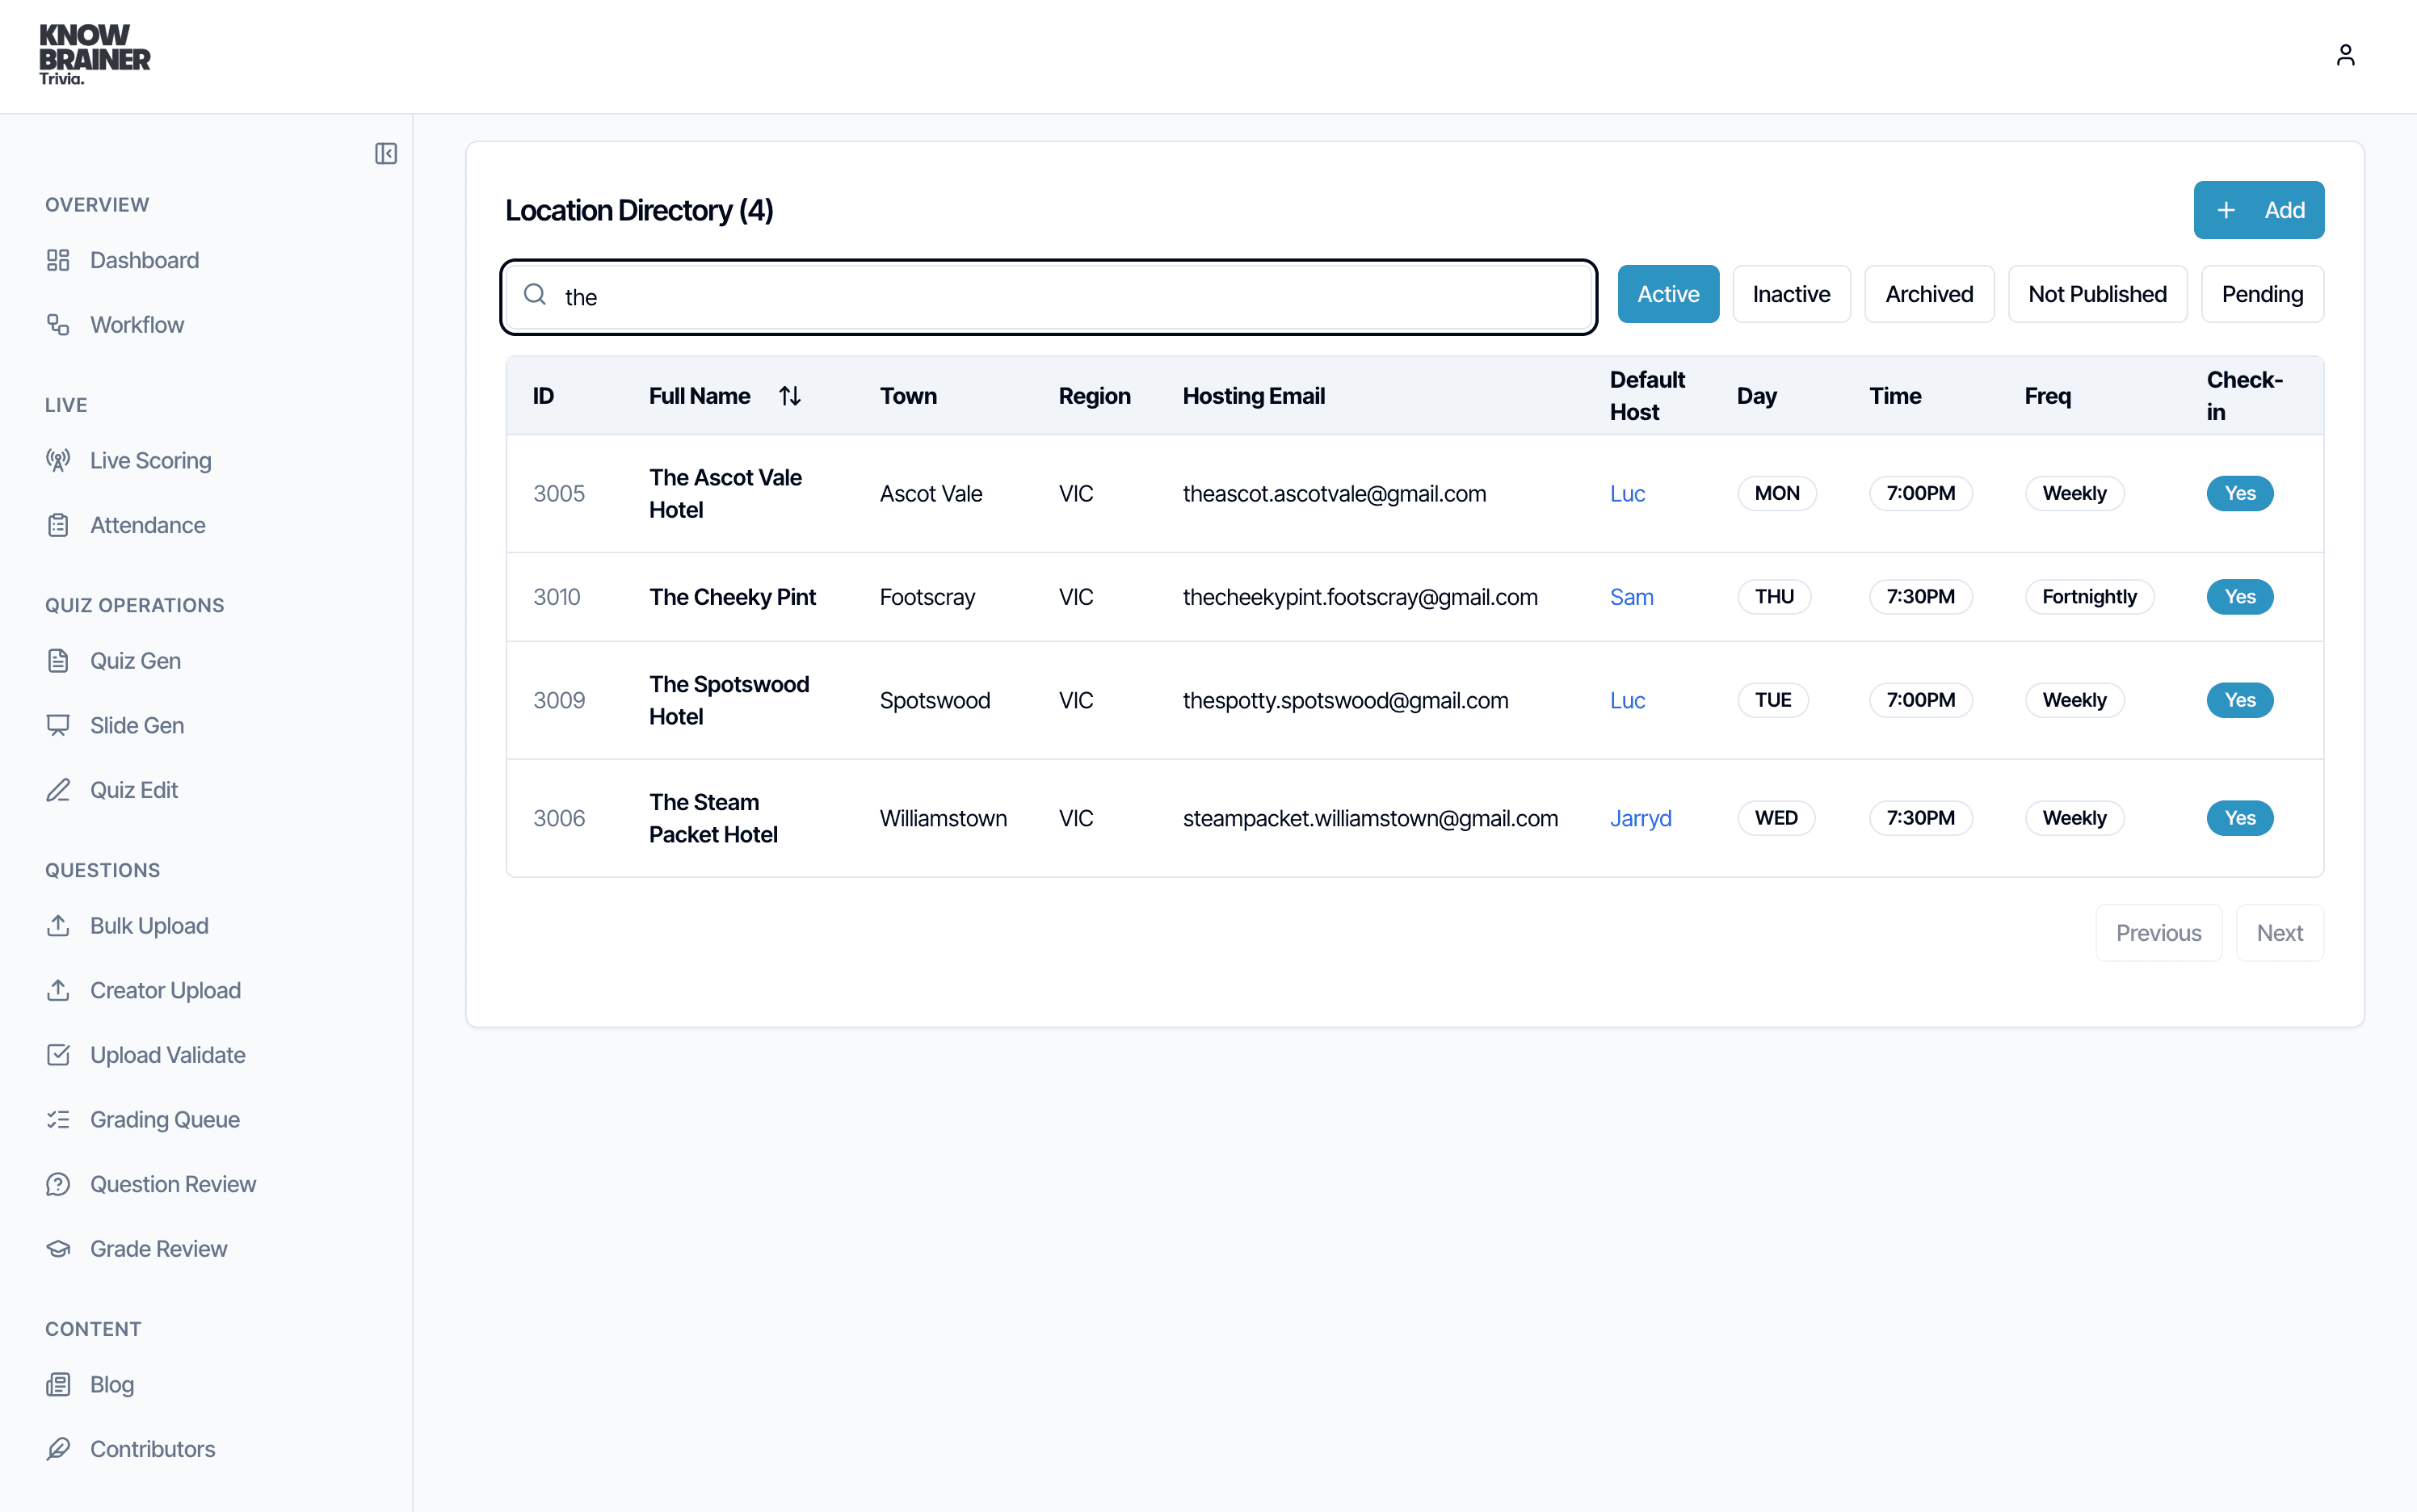Screen dimensions: 2417x1512
Task: Click The Spotswood Hotel name
Action: 729,700
